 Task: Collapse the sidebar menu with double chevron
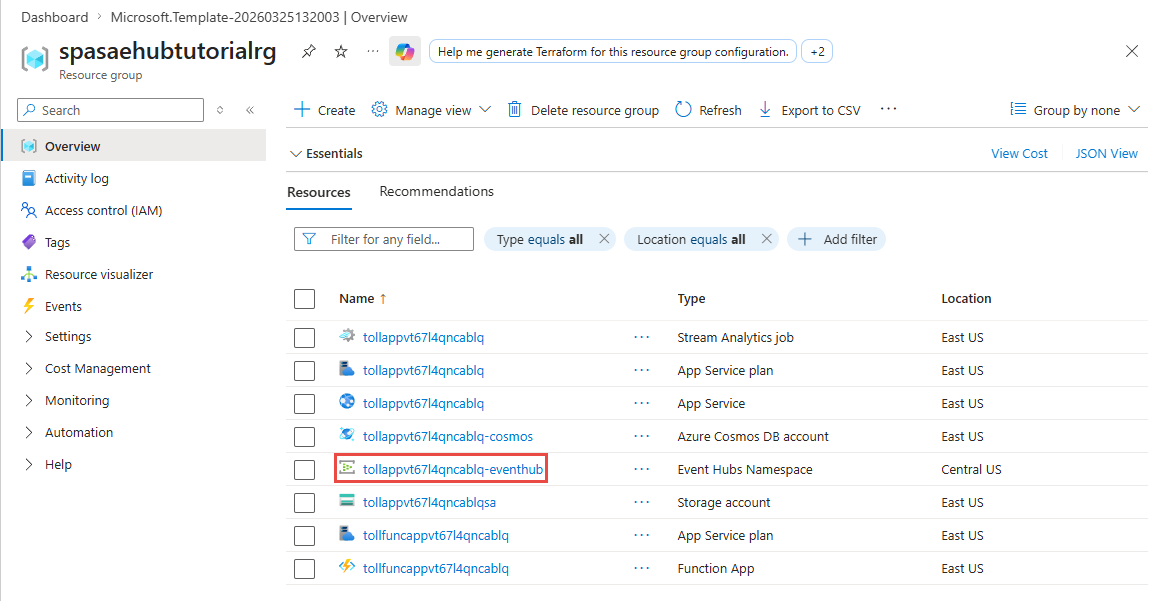(x=250, y=110)
